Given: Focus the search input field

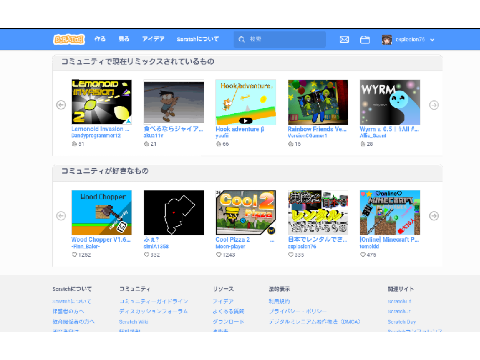Looking at the screenshot, I should [280, 39].
